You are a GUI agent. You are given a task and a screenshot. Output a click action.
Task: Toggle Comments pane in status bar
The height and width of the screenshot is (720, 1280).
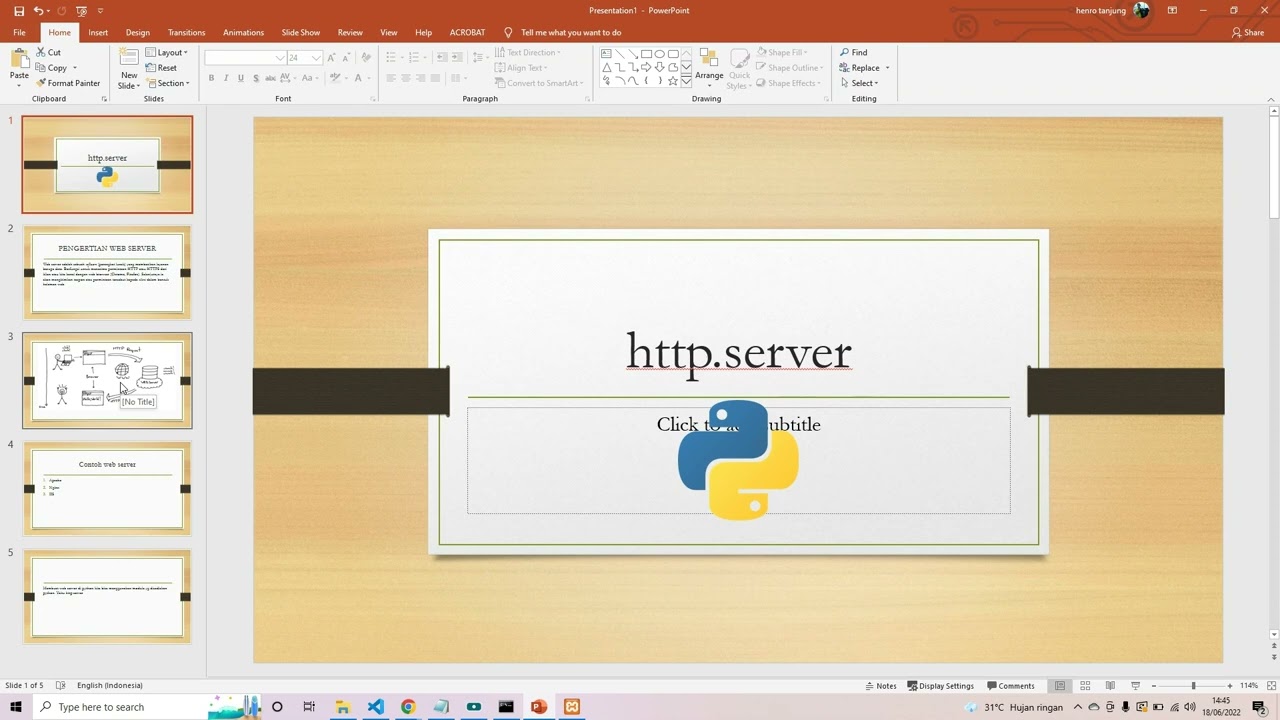point(1011,686)
